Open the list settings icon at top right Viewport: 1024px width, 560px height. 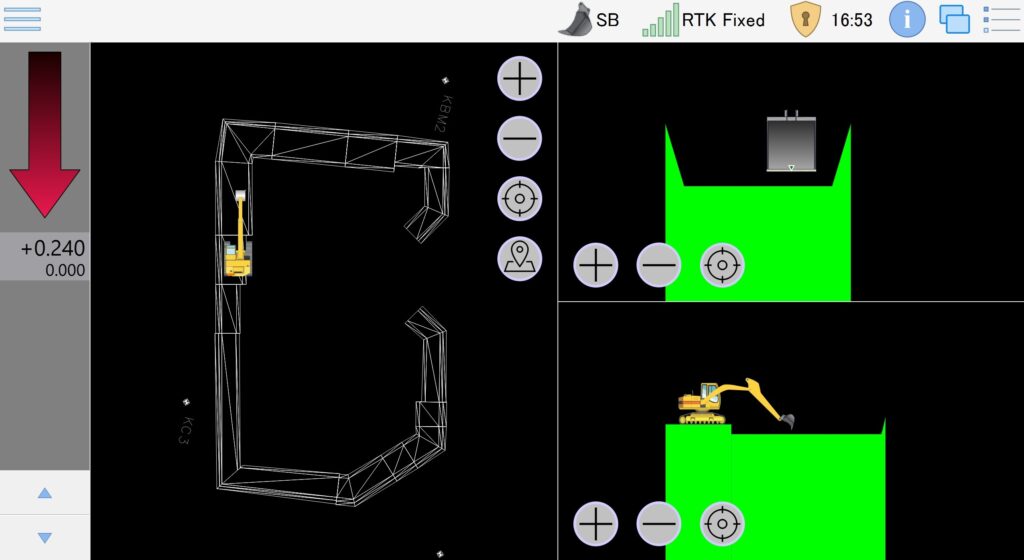(x=1000, y=20)
